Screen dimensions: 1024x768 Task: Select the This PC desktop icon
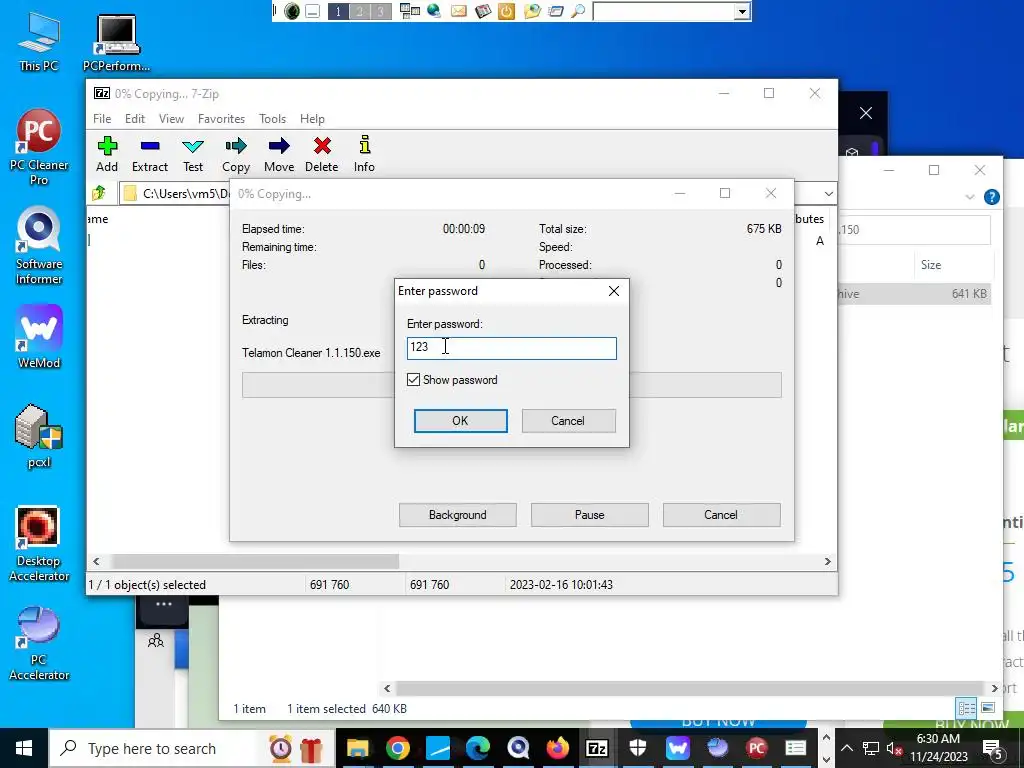click(x=39, y=41)
